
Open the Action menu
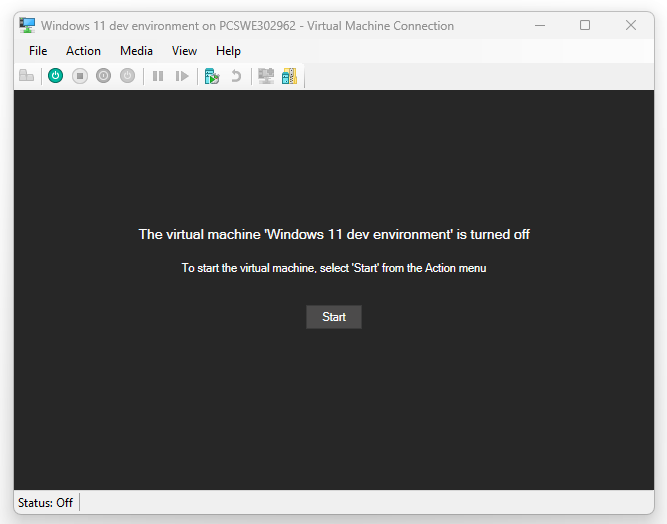click(83, 51)
